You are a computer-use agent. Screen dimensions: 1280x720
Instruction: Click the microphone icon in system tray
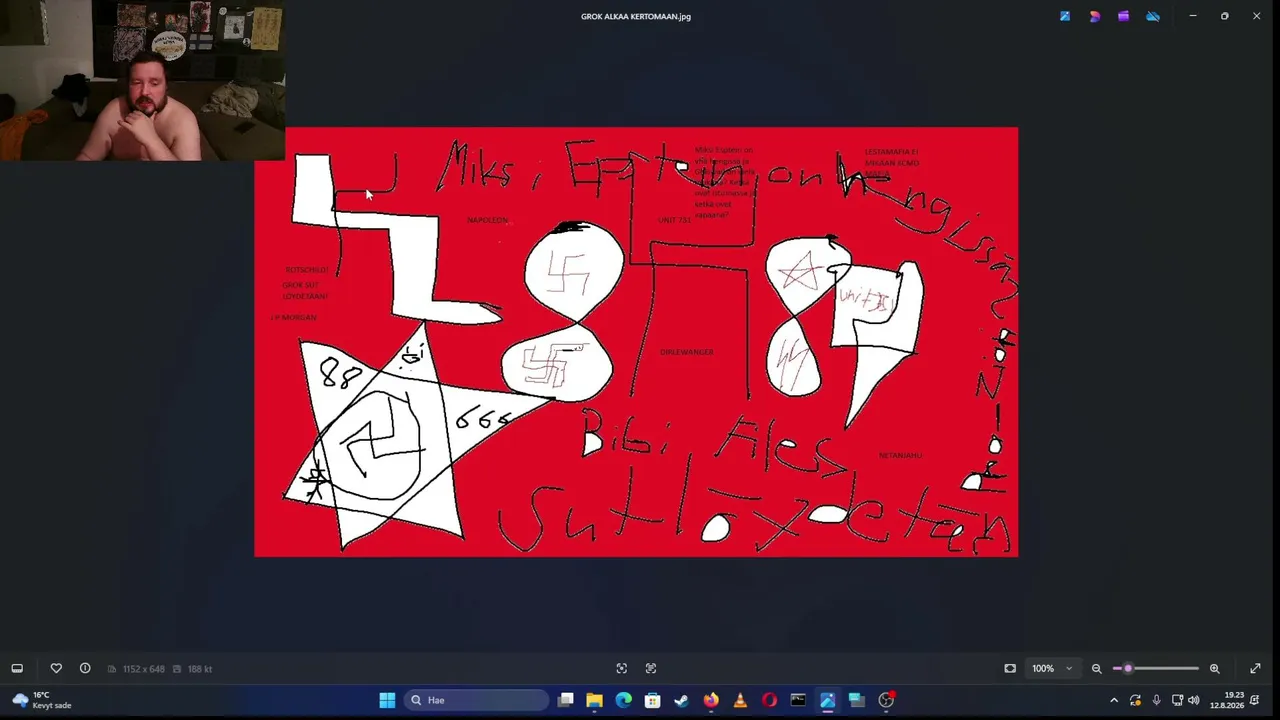point(1156,700)
